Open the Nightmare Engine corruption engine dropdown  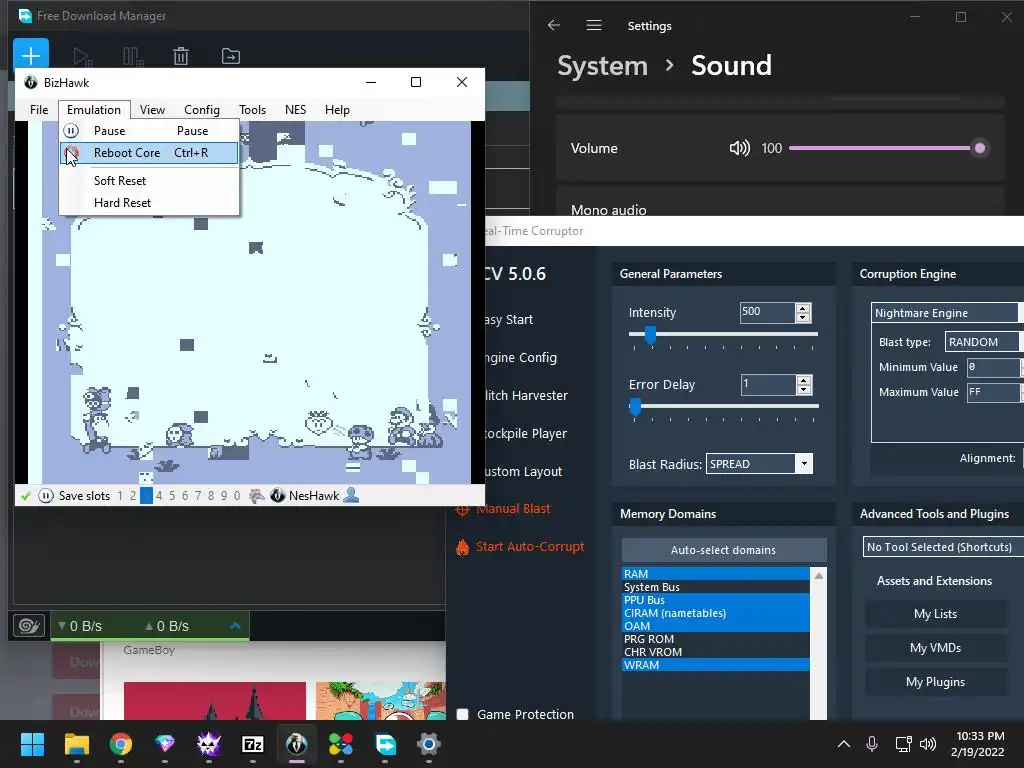coord(947,313)
